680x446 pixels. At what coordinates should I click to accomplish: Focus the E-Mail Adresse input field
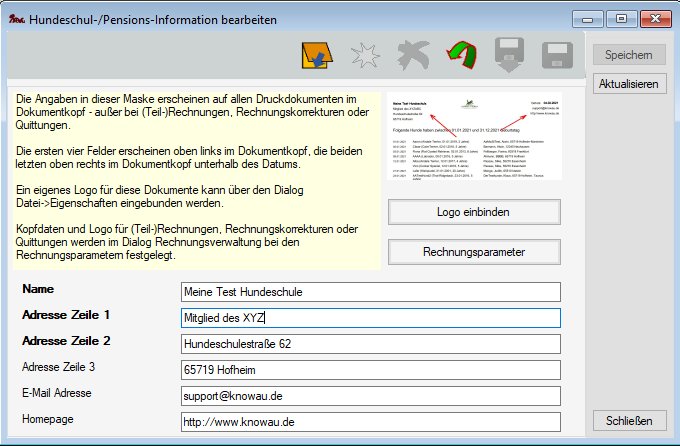coord(370,396)
